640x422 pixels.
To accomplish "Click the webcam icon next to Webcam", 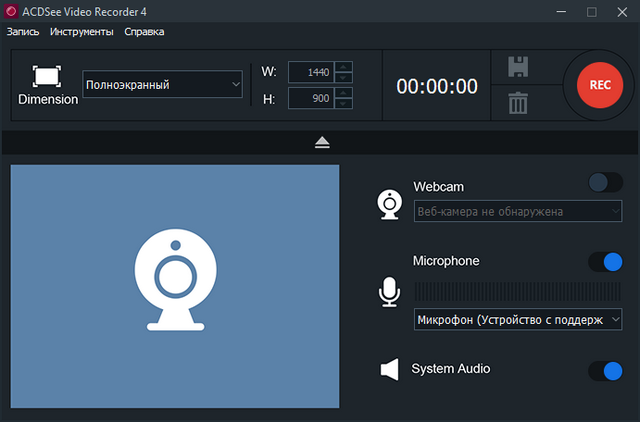I will click(389, 203).
